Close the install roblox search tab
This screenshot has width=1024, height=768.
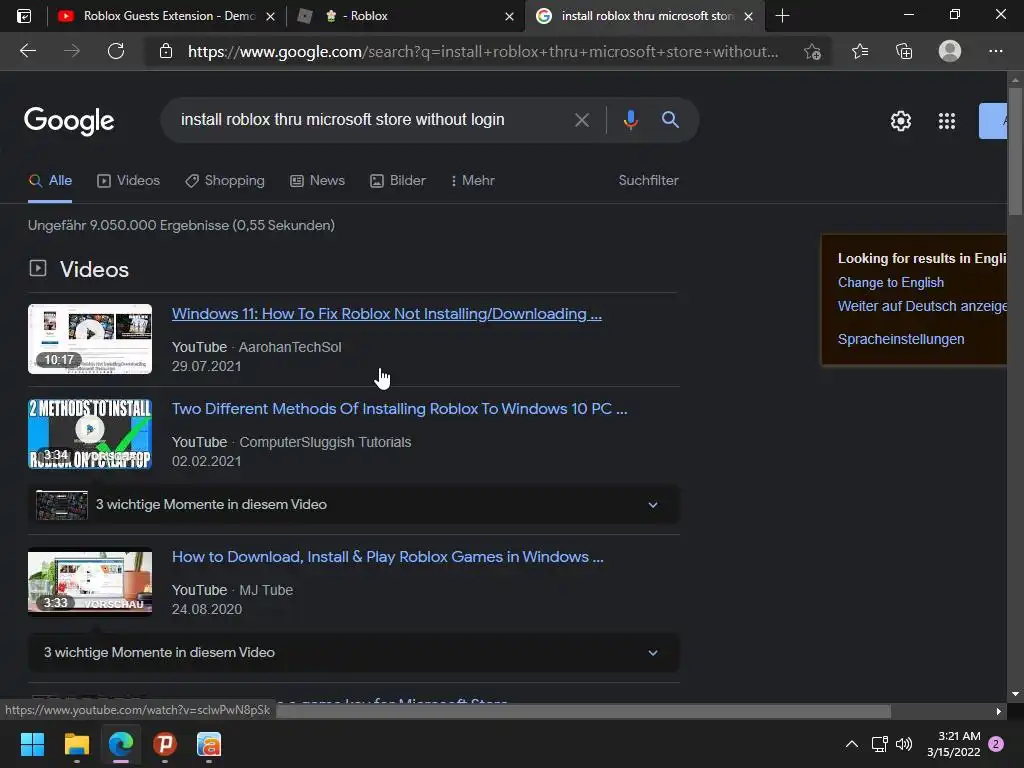(748, 16)
